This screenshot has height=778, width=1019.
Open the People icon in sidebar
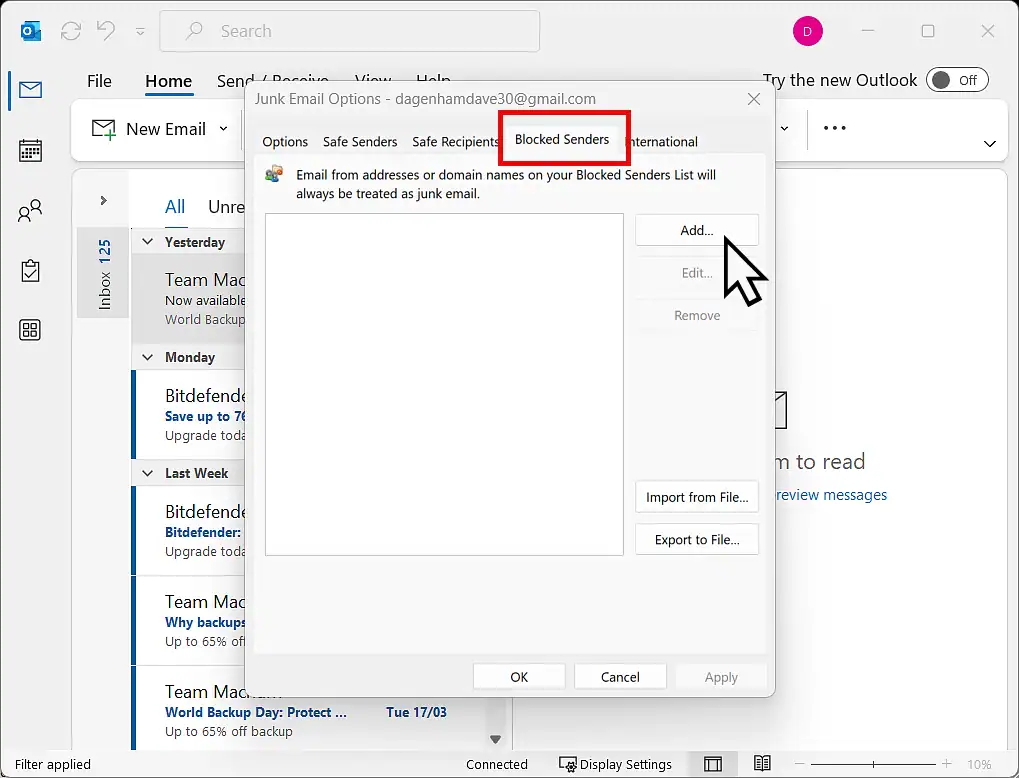click(30, 211)
